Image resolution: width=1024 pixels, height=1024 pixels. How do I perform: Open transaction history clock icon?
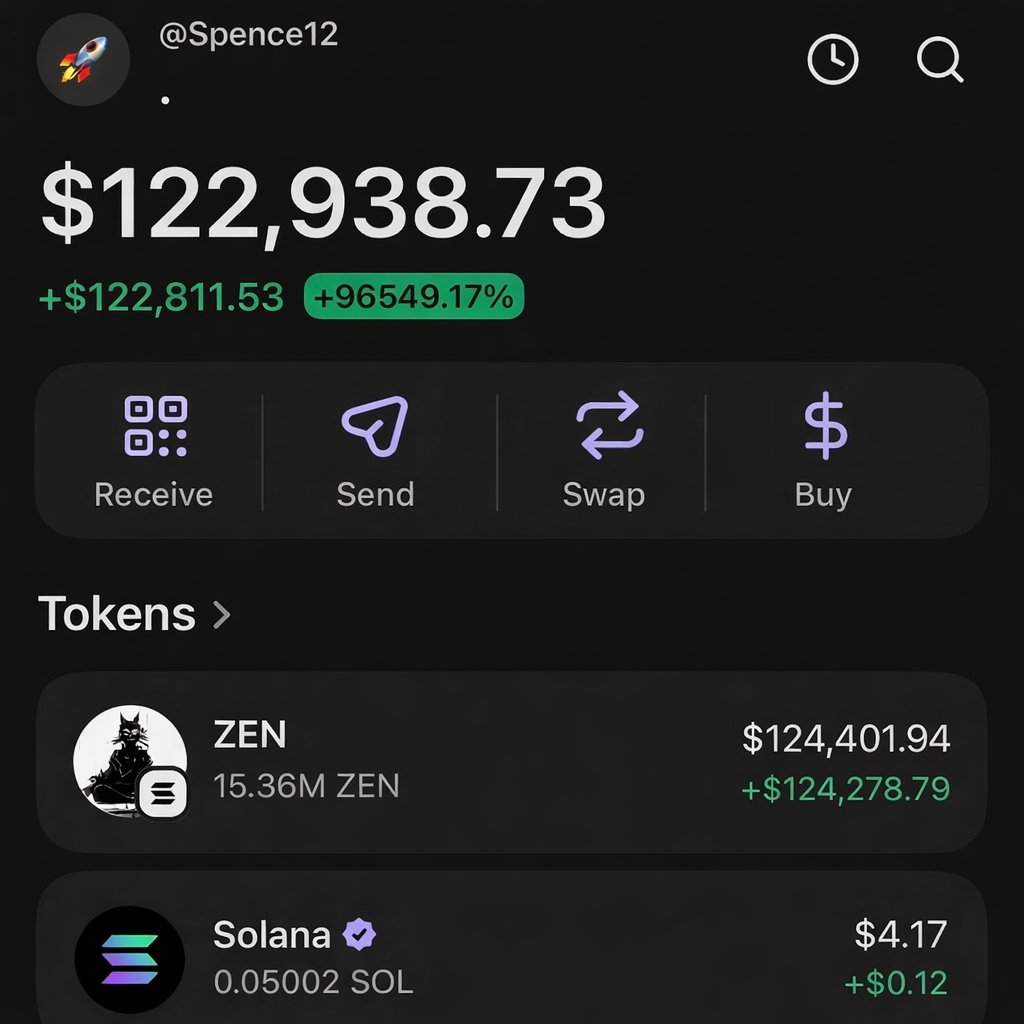point(832,61)
